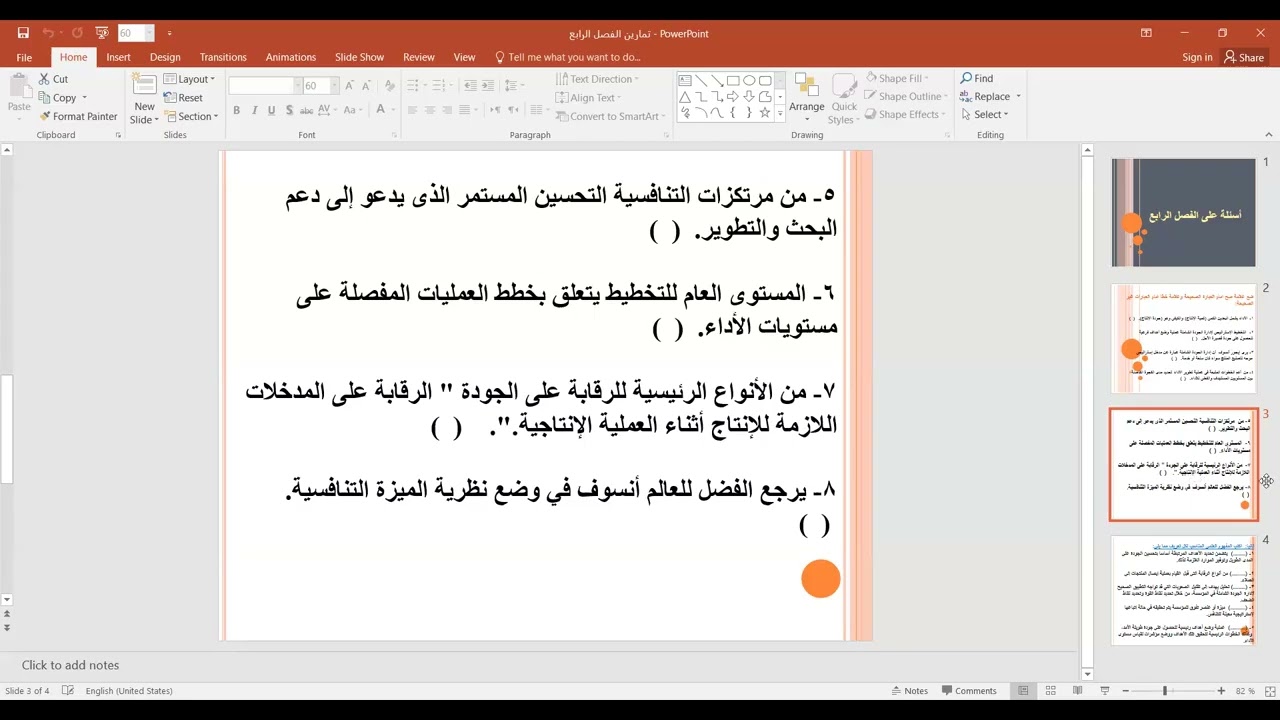Switch to the Animations tab

click(x=290, y=57)
